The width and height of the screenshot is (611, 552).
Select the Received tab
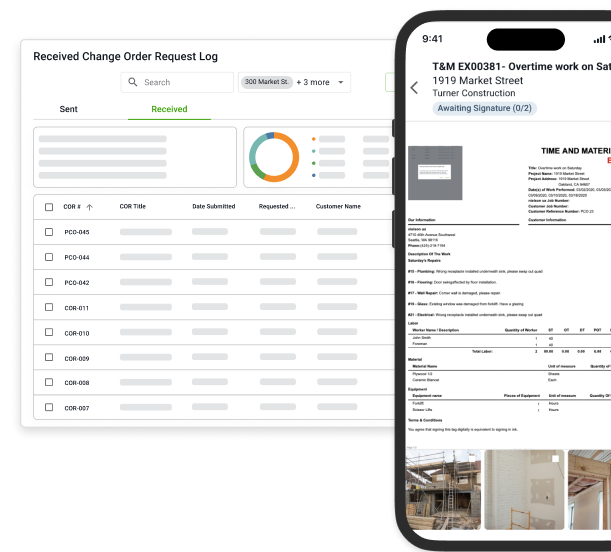168,109
